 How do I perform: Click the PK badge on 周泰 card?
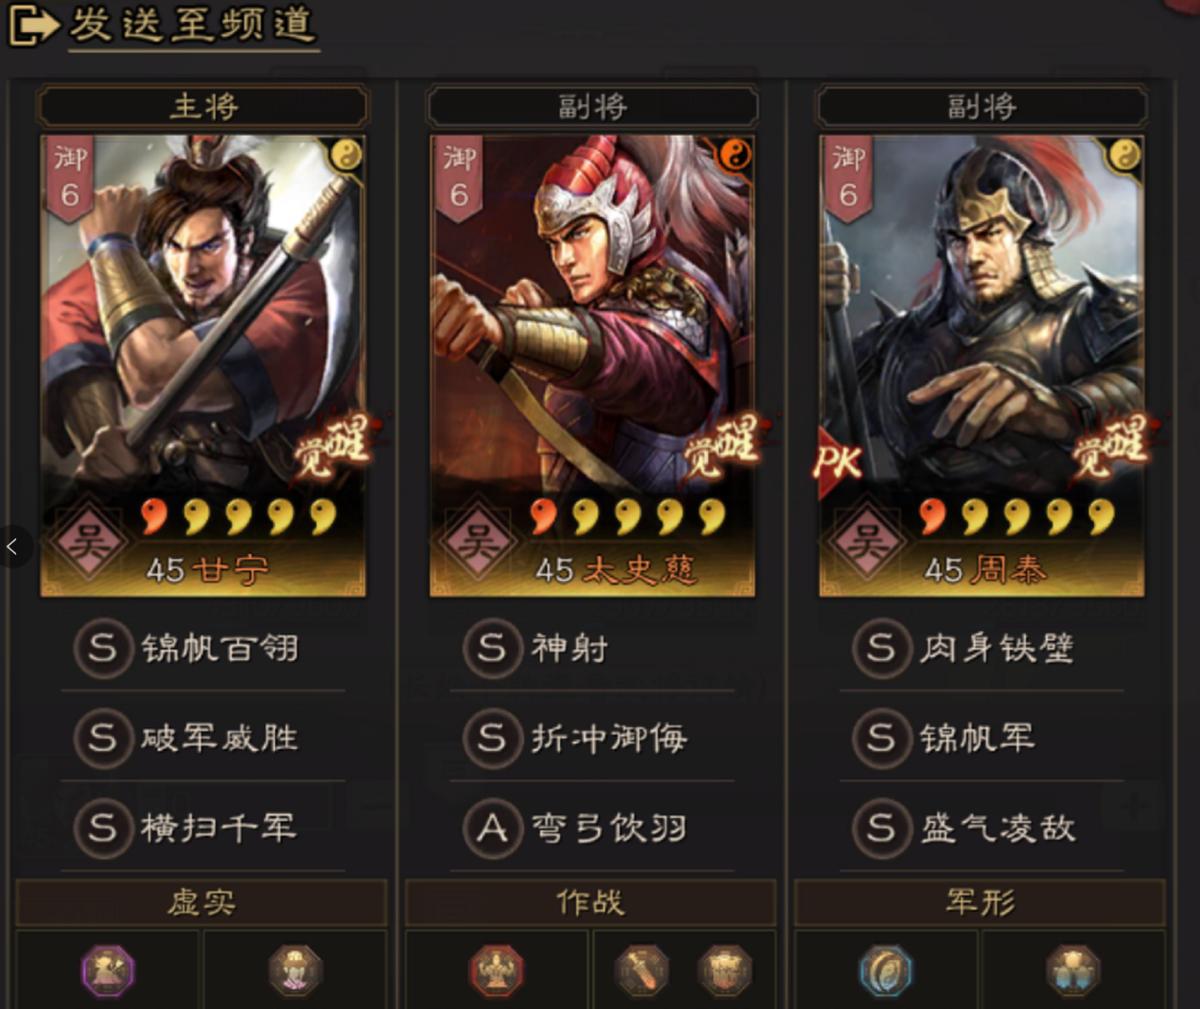point(837,461)
